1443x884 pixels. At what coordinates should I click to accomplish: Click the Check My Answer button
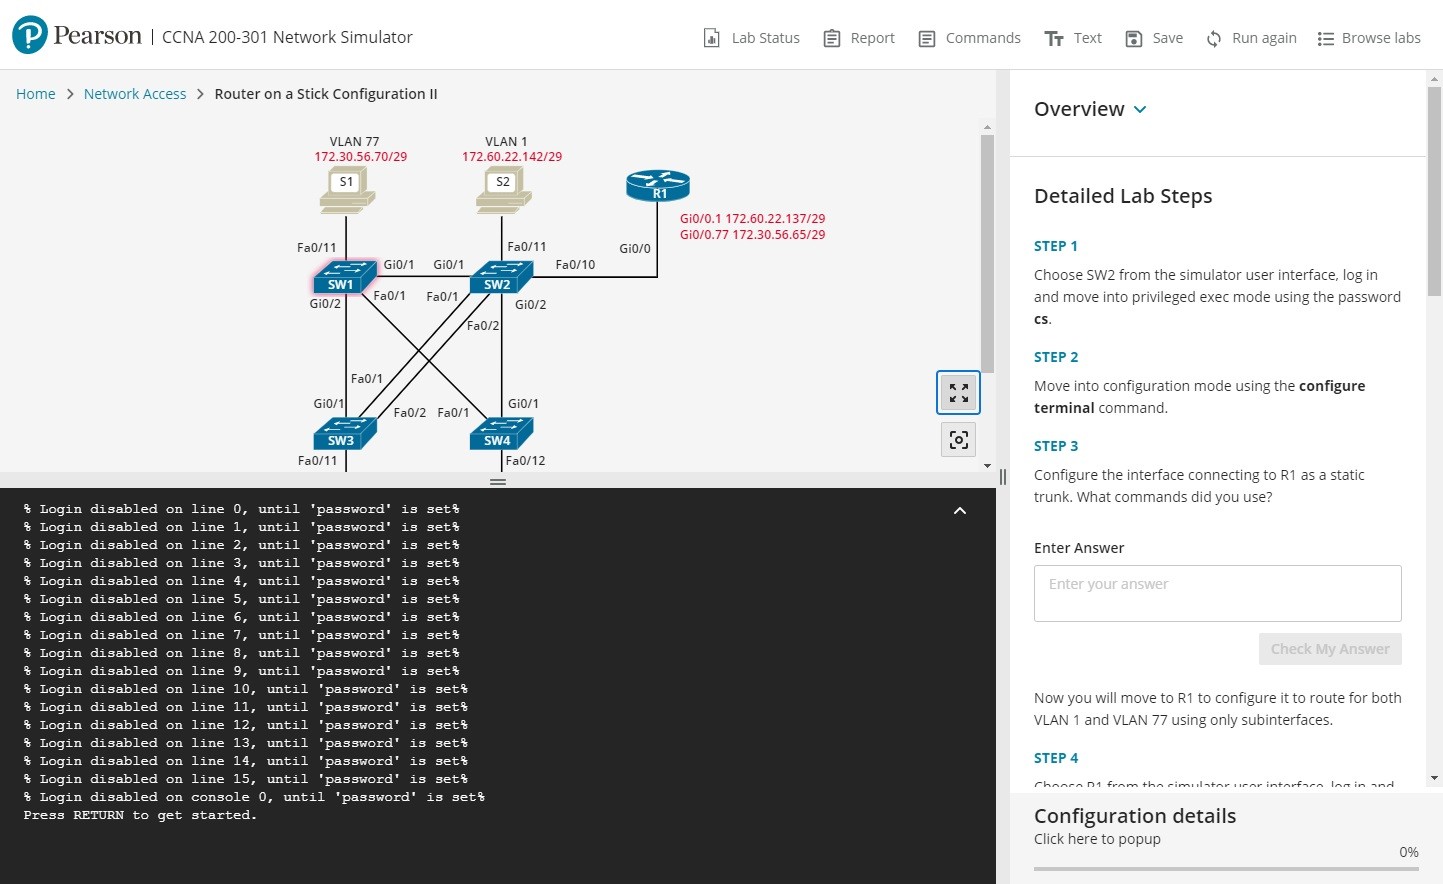click(1330, 649)
